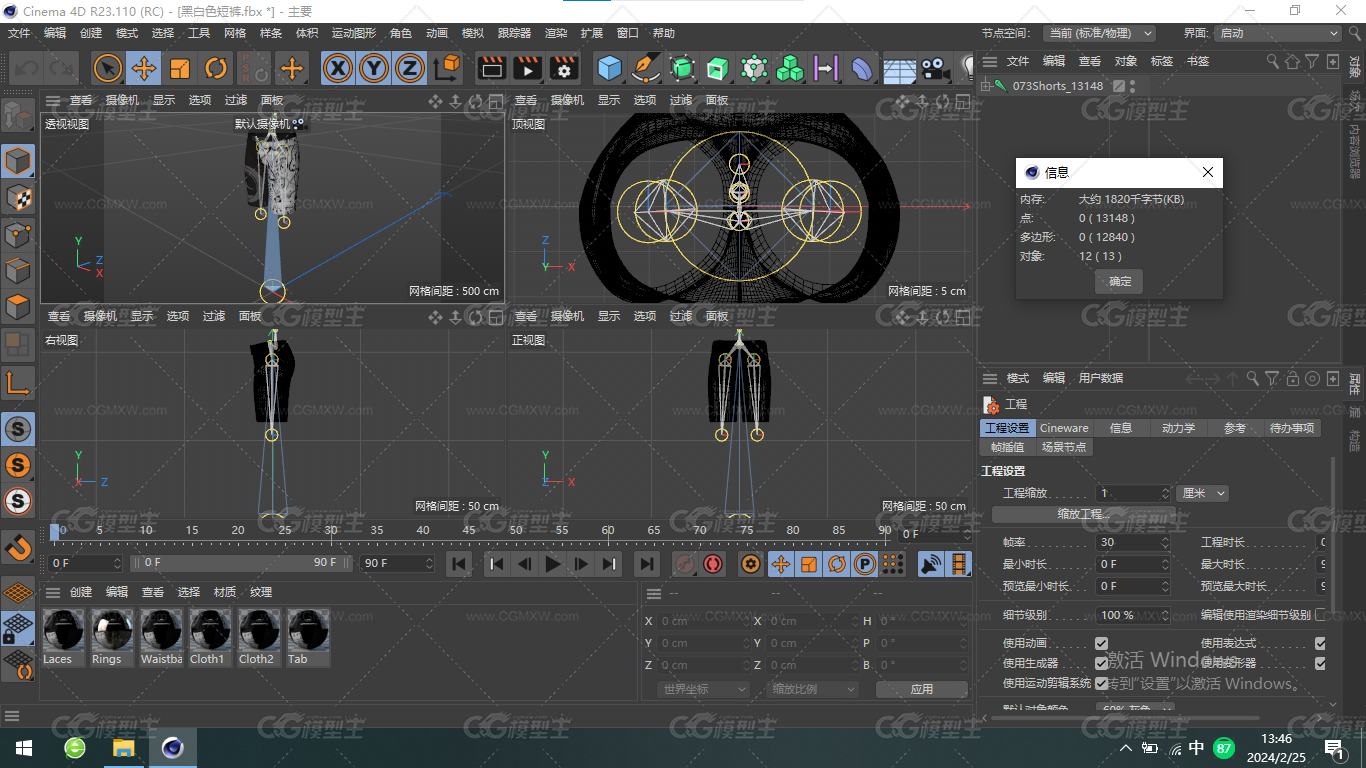Select the Live Selection arrow tool
This screenshot has width=1366, height=768.
tap(108, 68)
